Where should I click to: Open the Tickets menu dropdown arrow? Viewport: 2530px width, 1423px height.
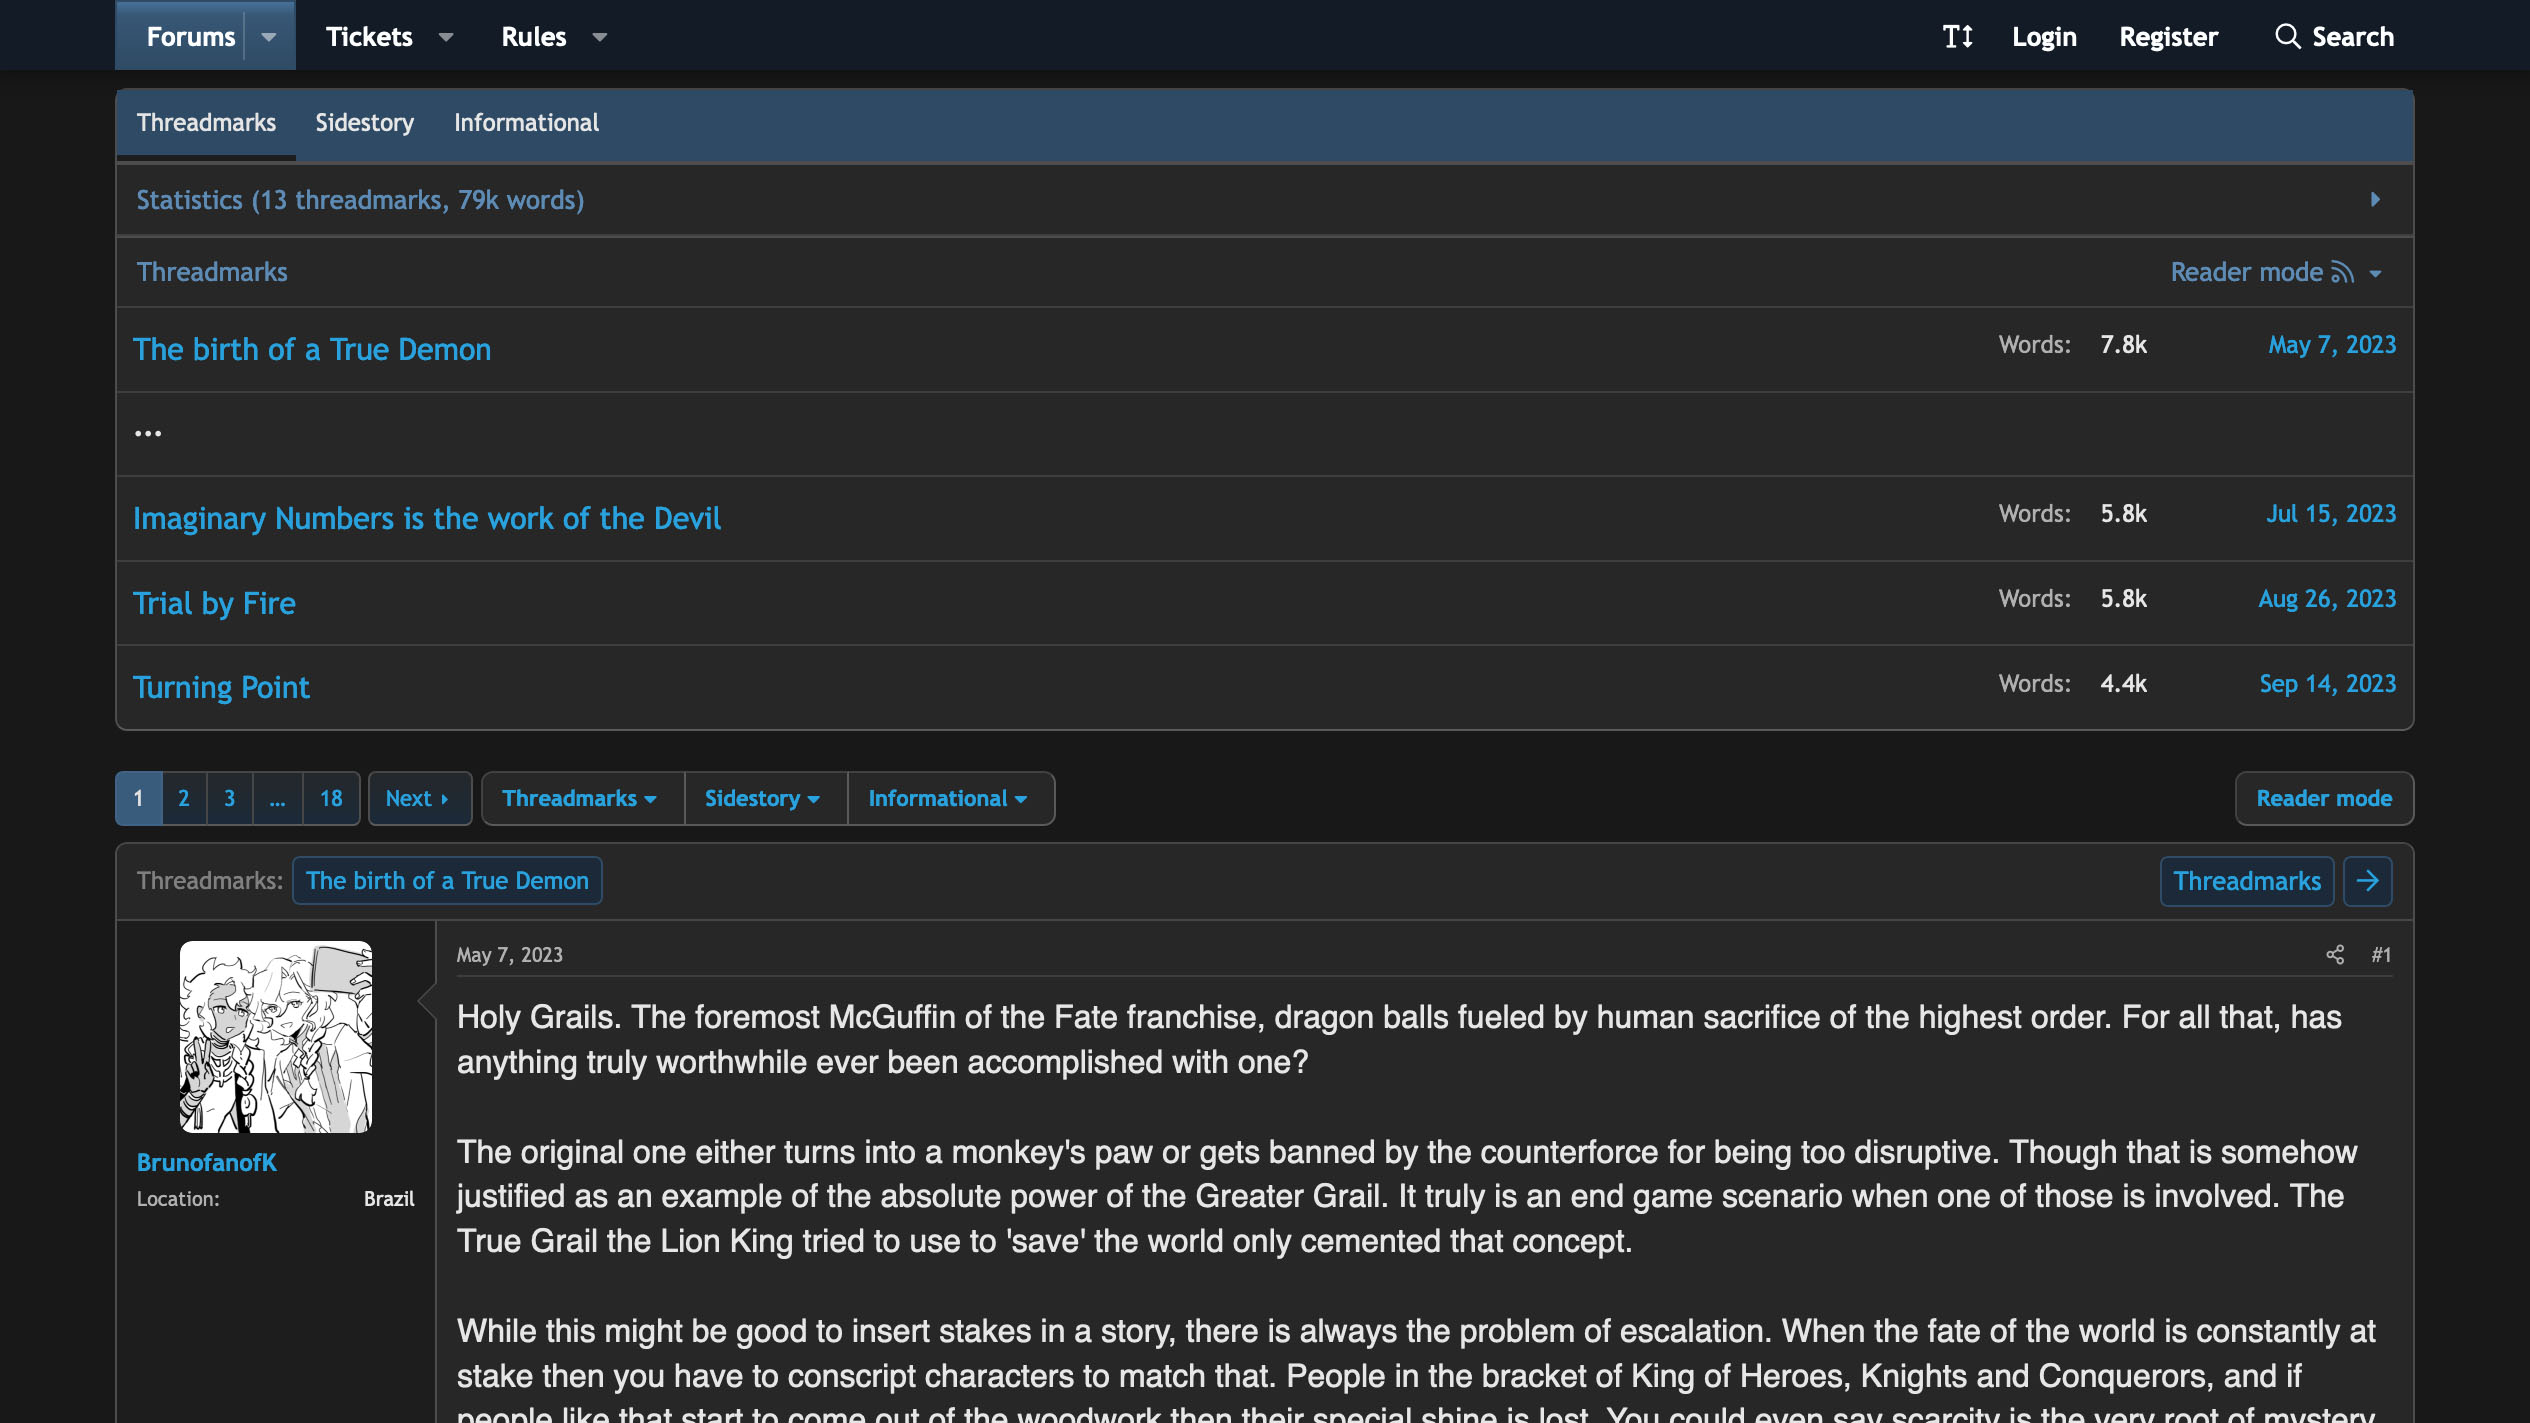[x=446, y=37]
